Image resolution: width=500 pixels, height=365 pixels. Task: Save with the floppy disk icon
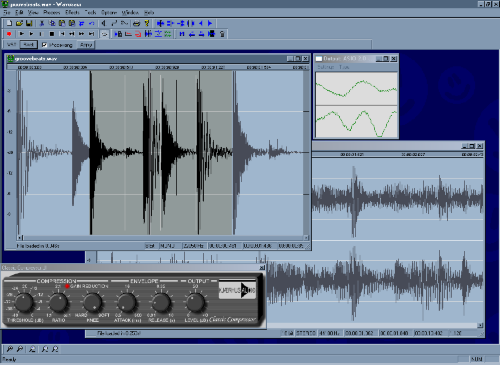click(x=29, y=23)
